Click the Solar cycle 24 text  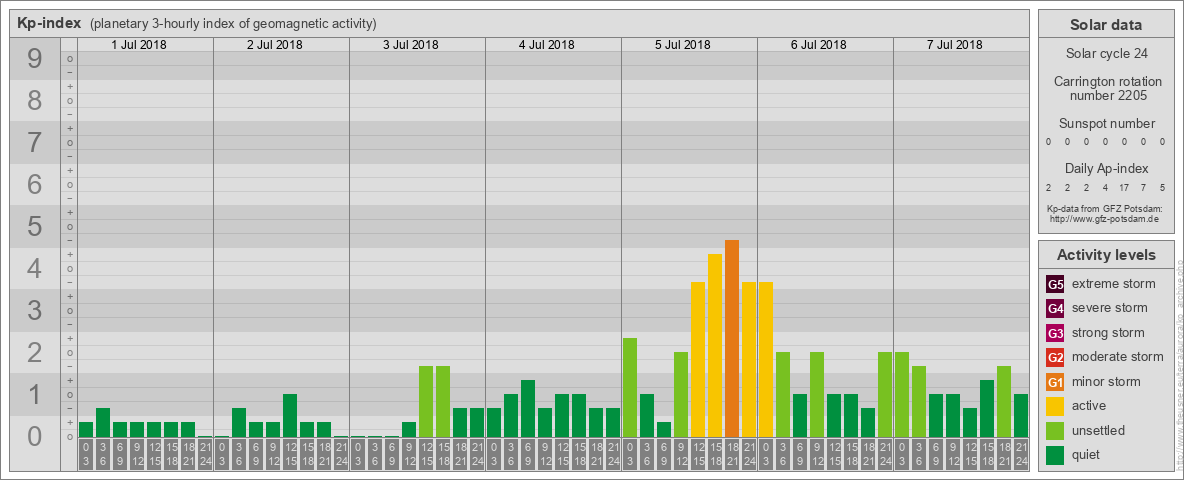[x=1105, y=54]
